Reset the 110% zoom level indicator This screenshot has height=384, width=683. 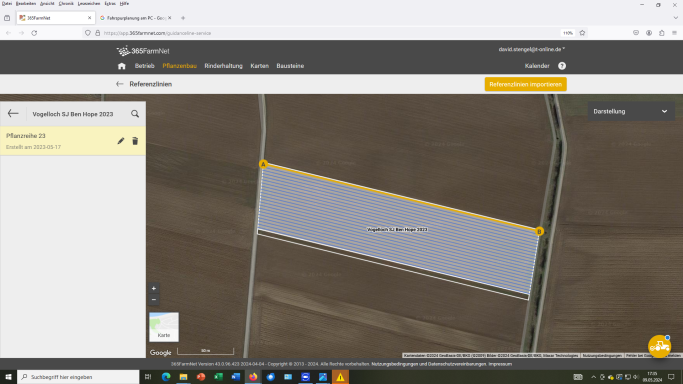pos(567,33)
